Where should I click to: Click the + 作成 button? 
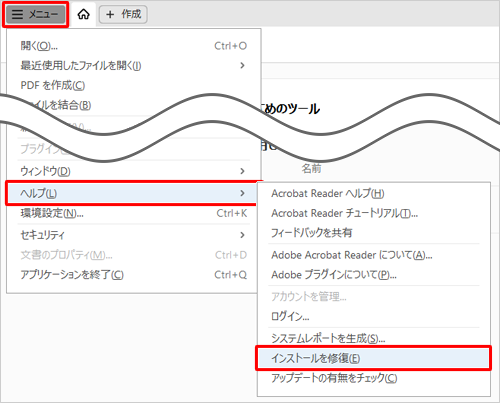click(x=123, y=14)
